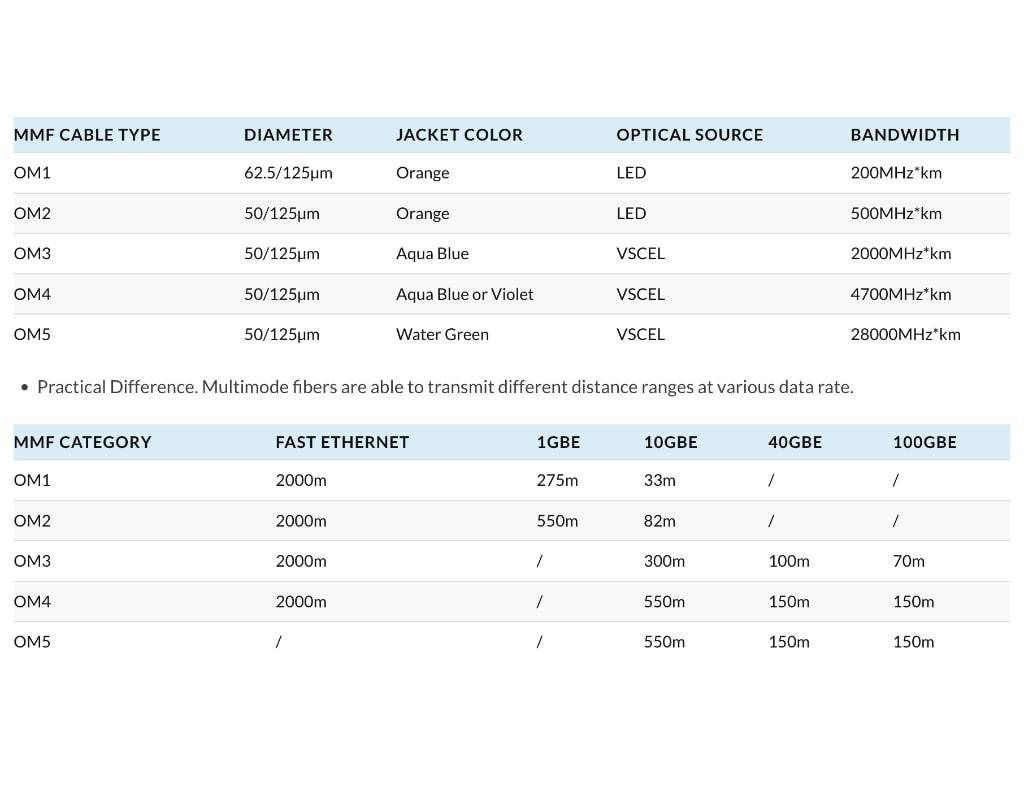
Task: Select 150m 100GBE distance in OM5 row
Action: click(x=914, y=642)
